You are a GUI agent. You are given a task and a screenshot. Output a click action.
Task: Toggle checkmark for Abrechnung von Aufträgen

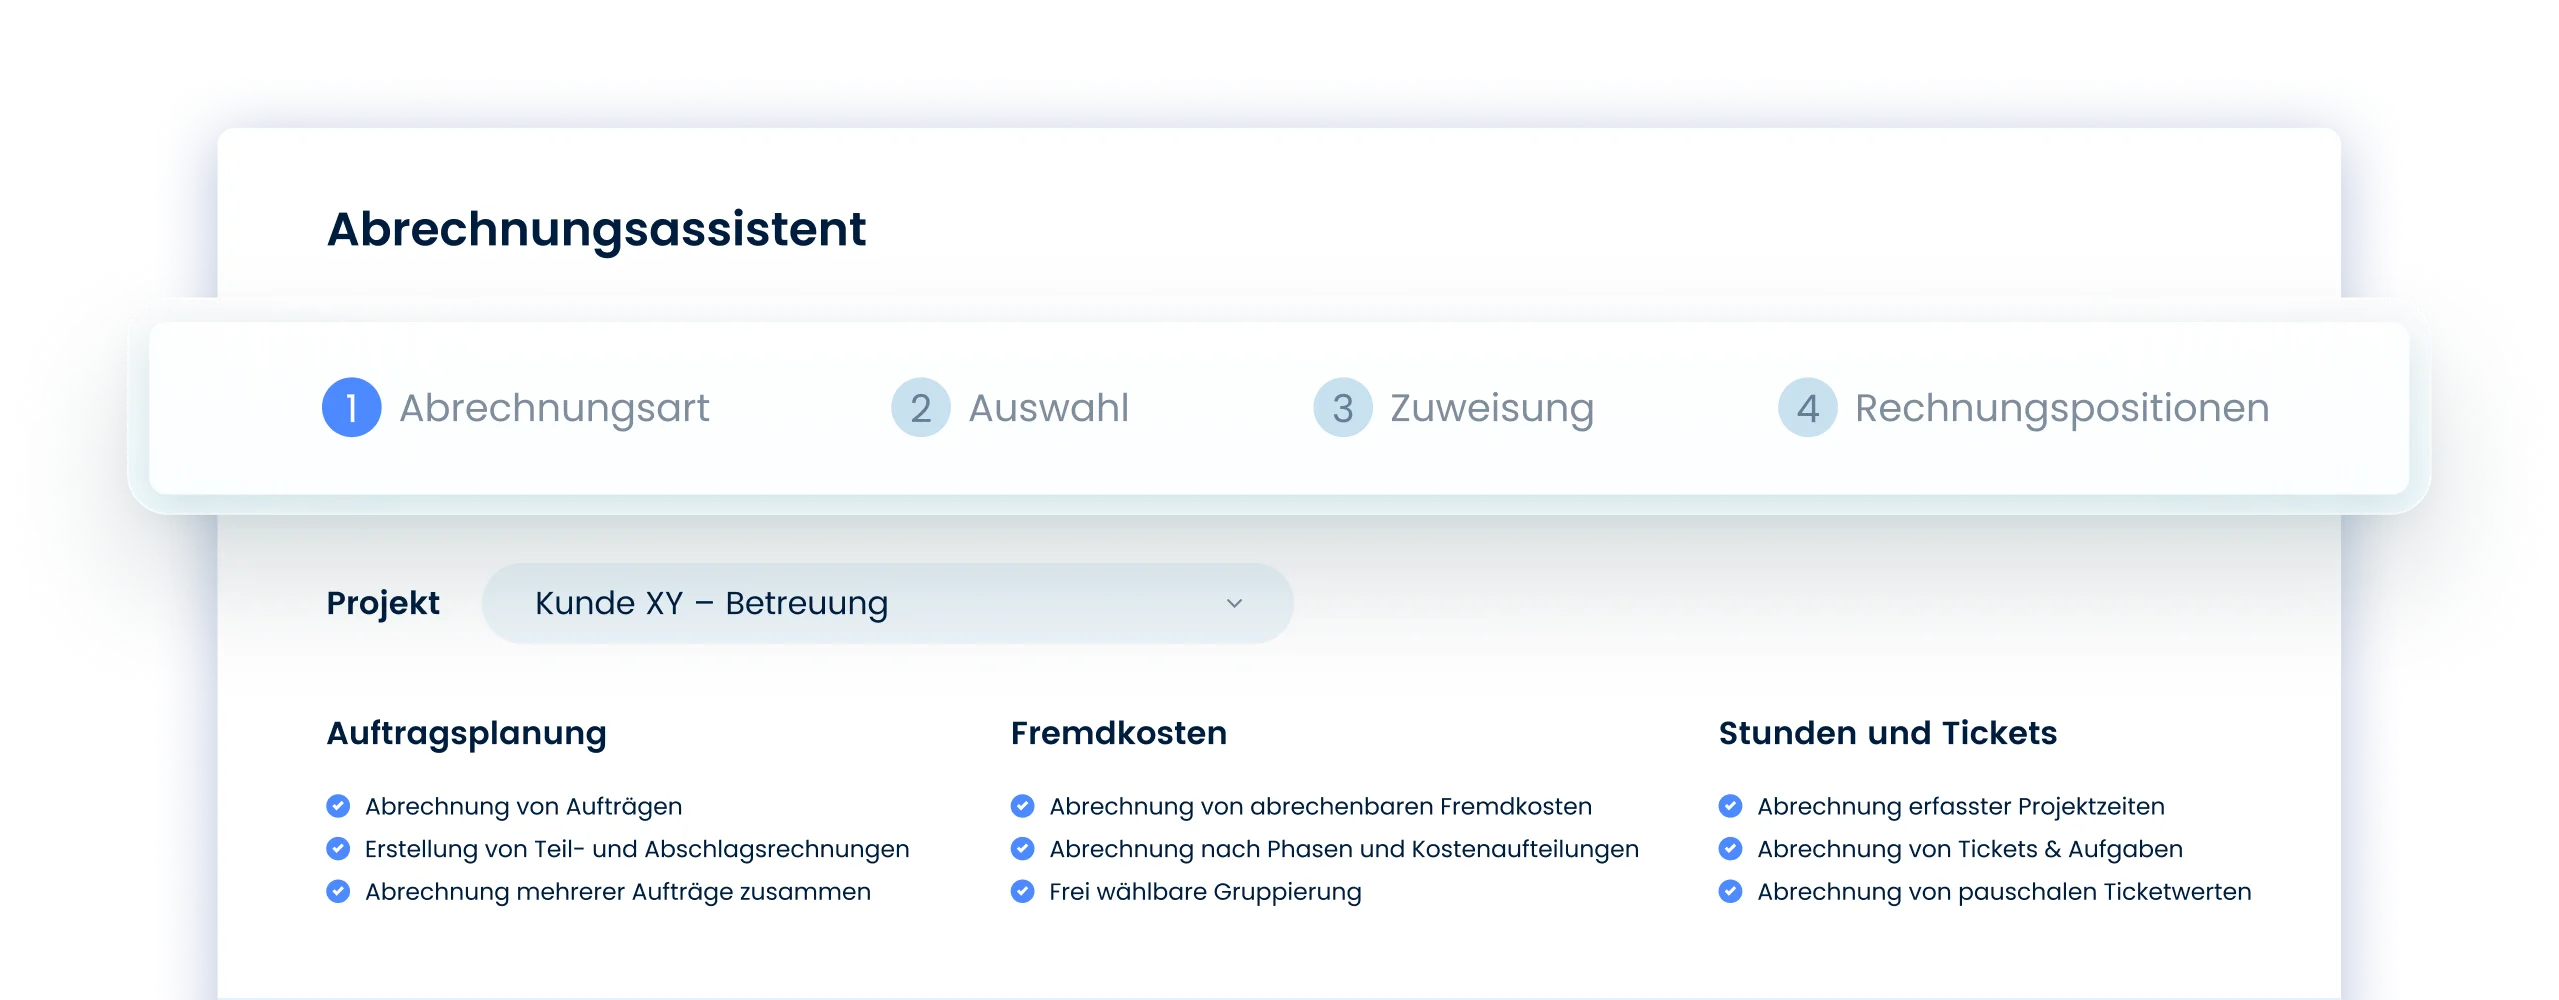338,806
